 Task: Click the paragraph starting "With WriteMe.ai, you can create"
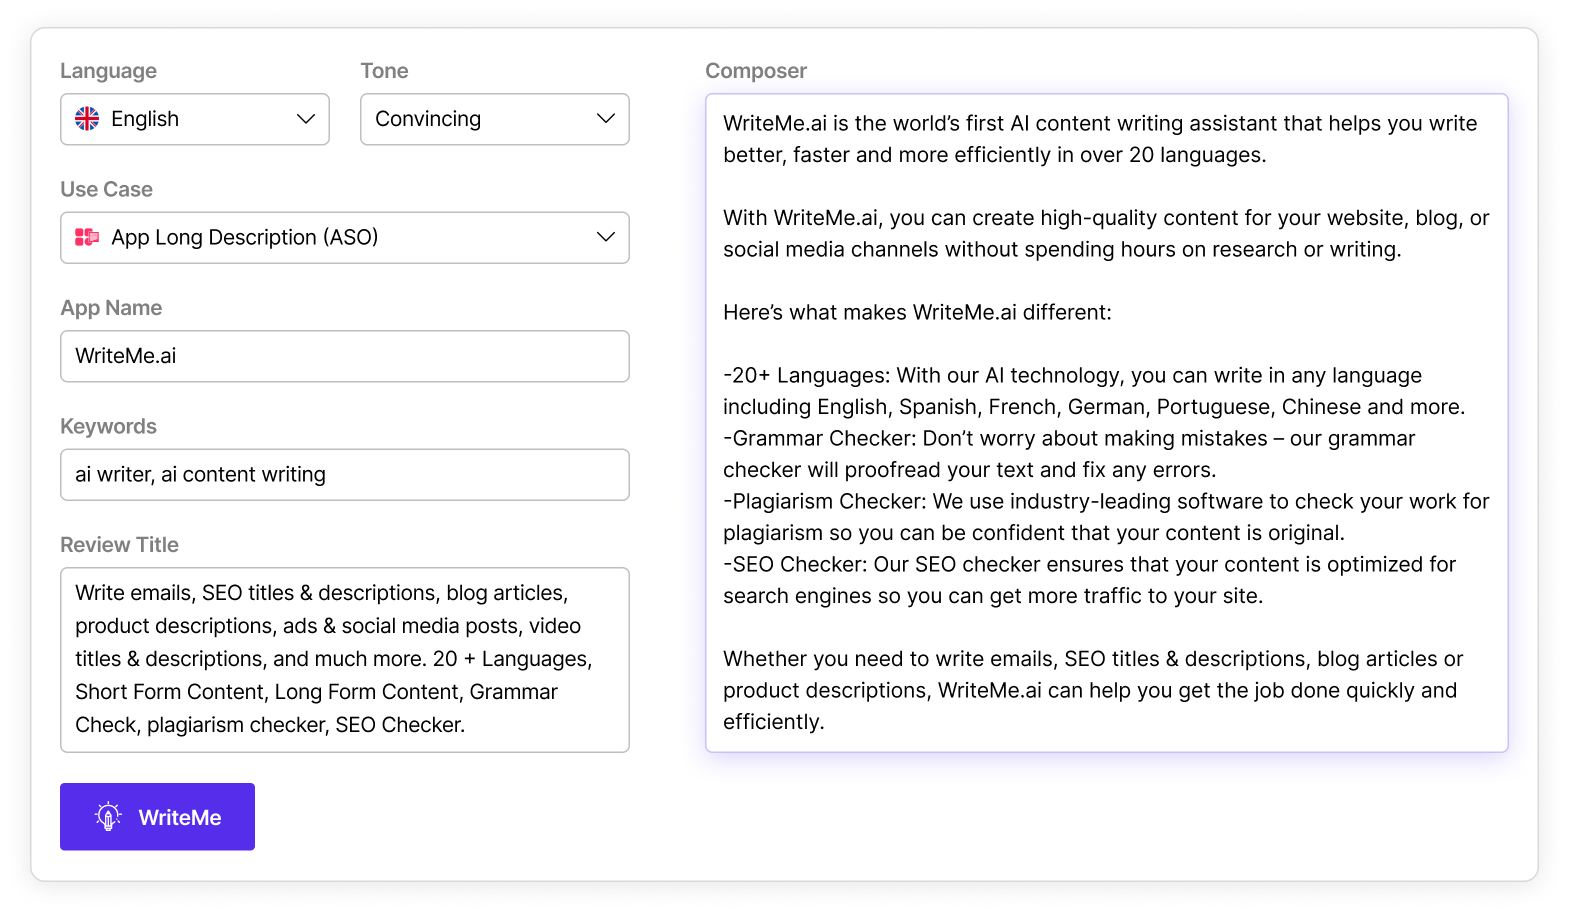pyautogui.click(x=1106, y=233)
